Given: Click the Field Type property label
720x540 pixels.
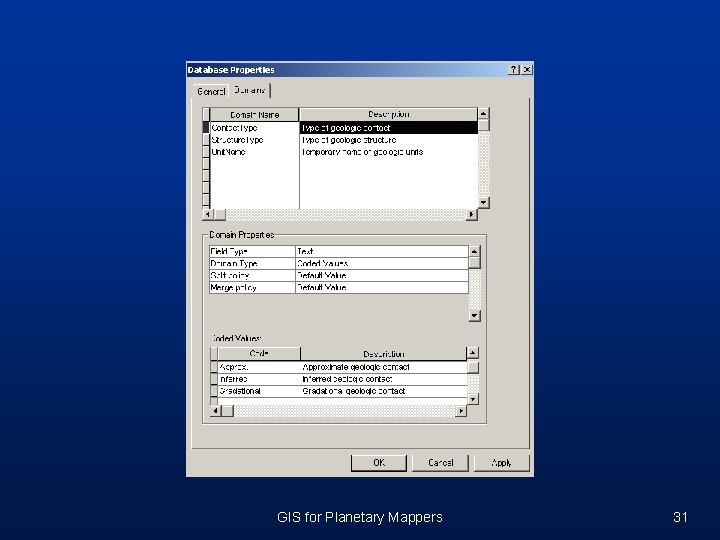Looking at the screenshot, I should point(252,251).
